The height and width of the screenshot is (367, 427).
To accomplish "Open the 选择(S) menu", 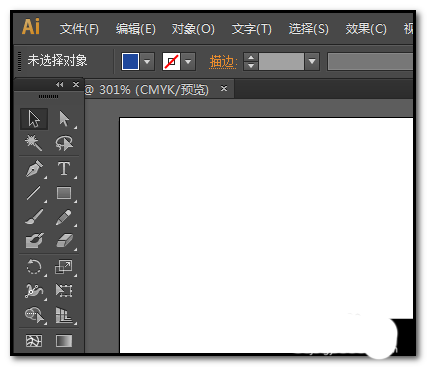I will (309, 29).
